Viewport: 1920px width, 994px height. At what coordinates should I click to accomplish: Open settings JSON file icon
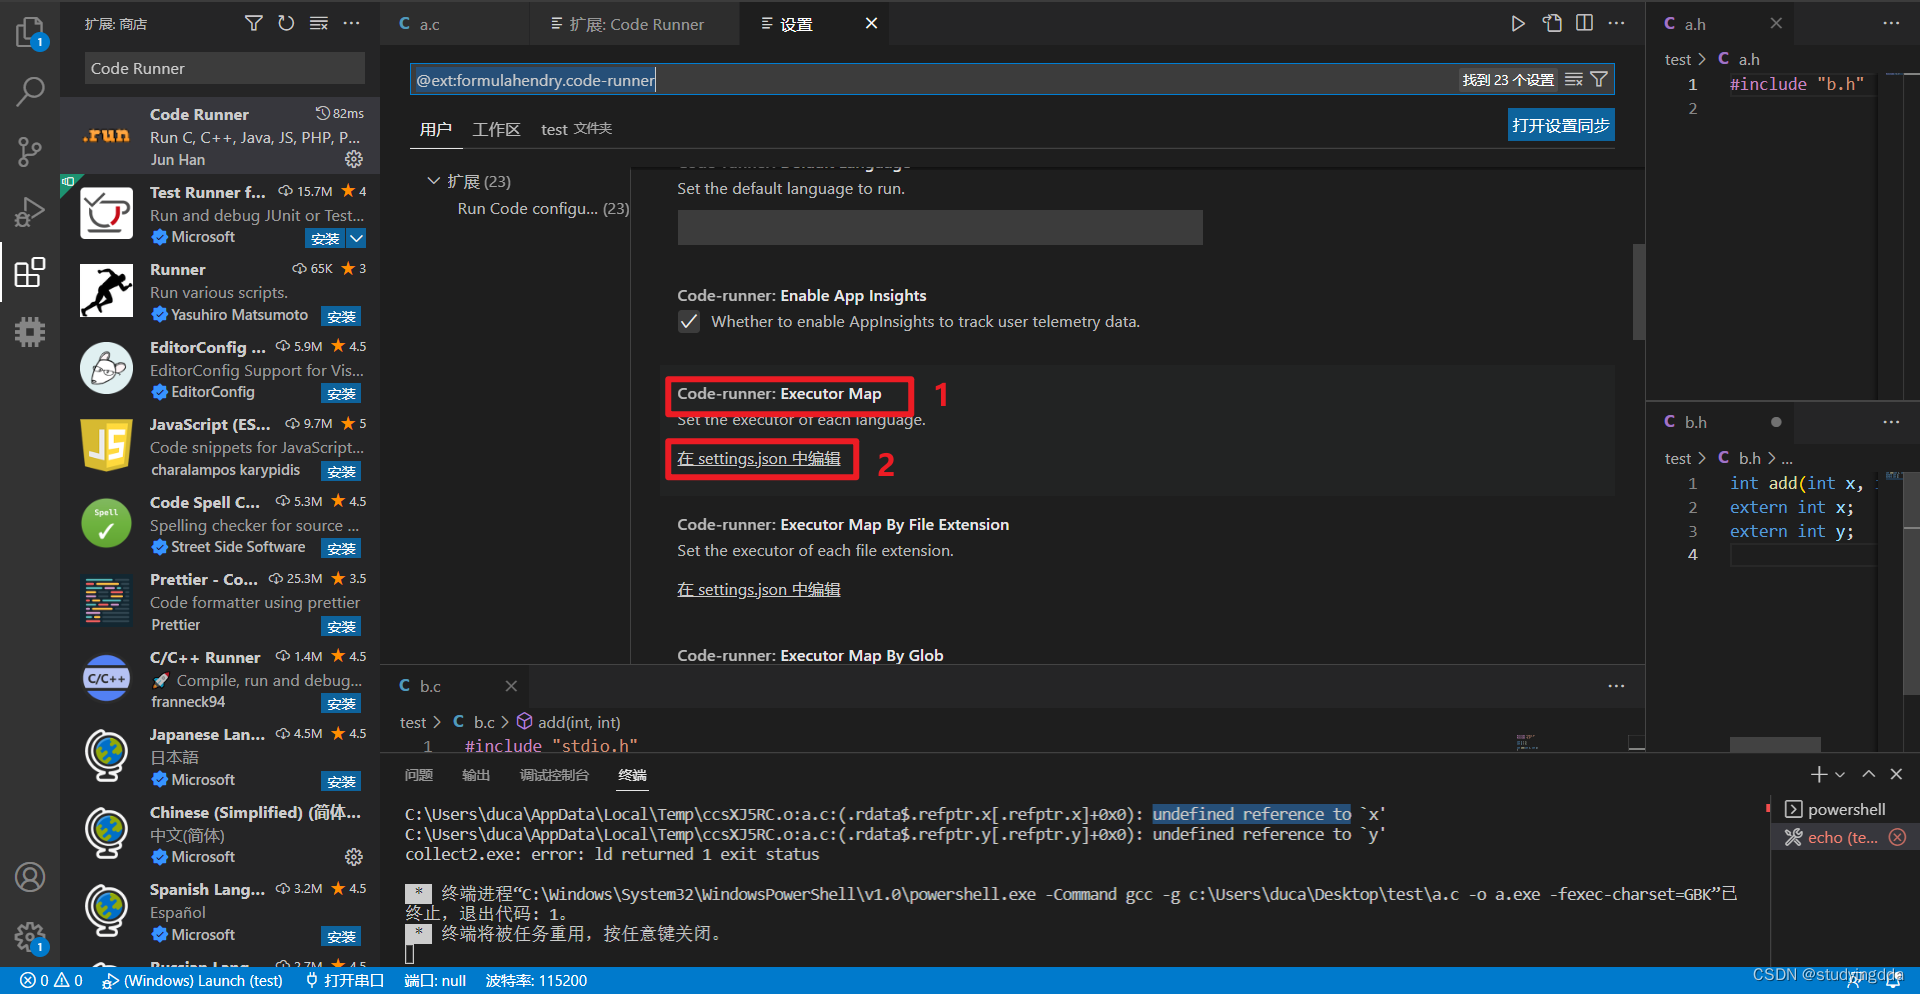pos(1552,23)
